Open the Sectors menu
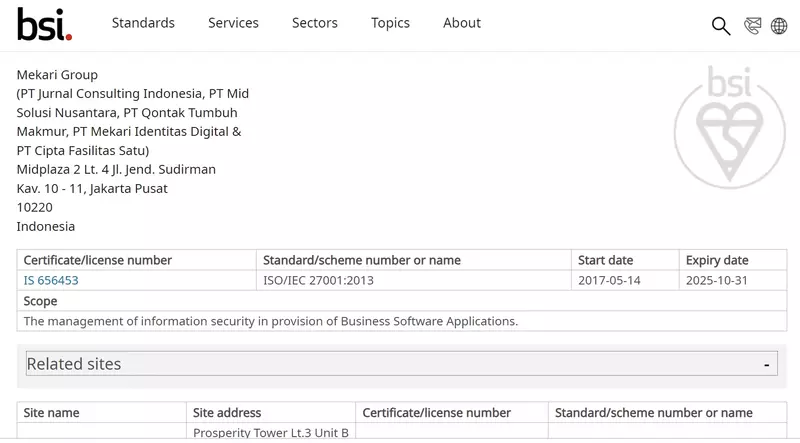The width and height of the screenshot is (800, 443). [315, 23]
